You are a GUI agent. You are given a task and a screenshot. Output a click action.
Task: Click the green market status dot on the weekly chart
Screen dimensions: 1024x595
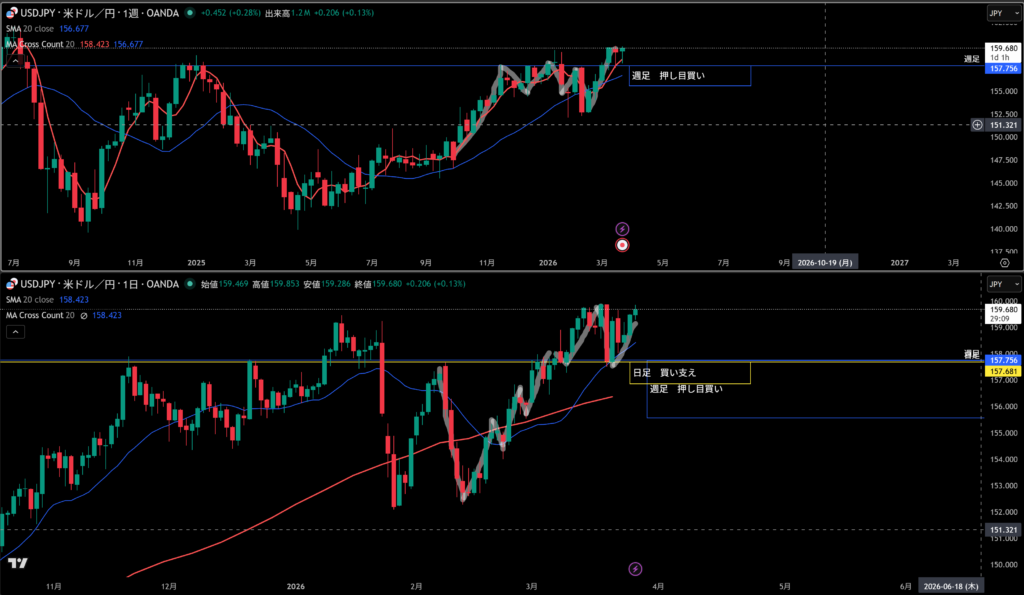[189, 13]
